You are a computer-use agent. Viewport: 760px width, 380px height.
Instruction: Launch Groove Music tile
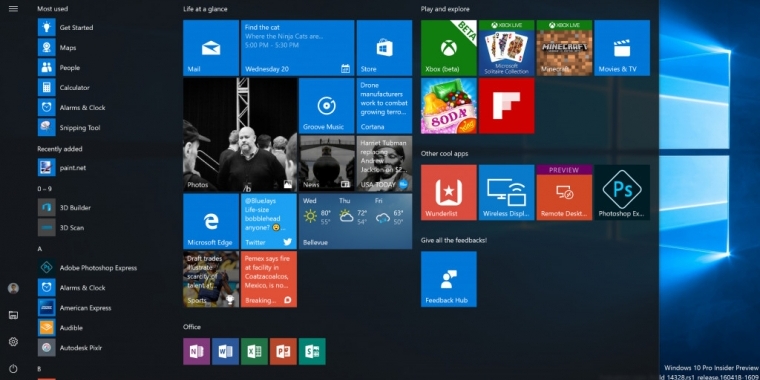pos(326,106)
